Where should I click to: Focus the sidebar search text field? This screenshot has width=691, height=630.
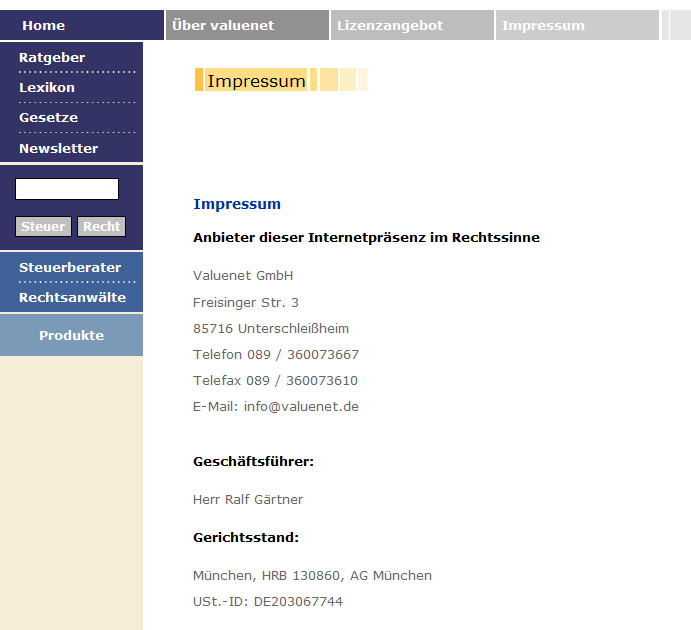tap(67, 189)
